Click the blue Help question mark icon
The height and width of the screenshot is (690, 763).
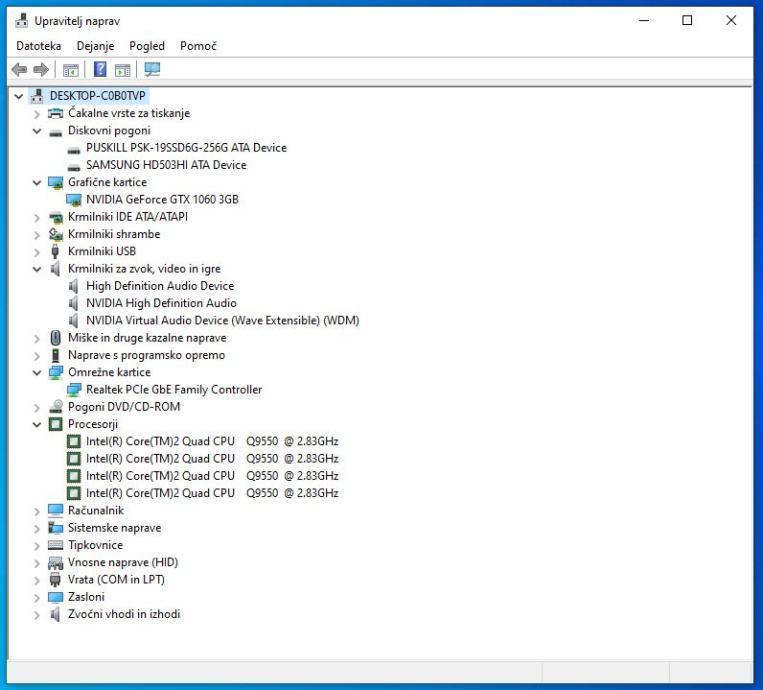(100, 70)
